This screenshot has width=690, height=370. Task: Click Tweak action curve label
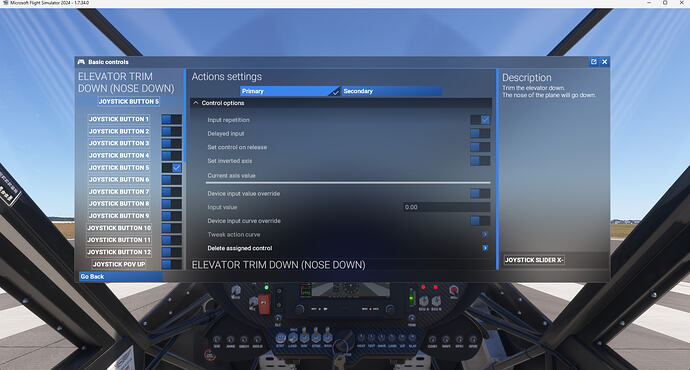(234, 234)
